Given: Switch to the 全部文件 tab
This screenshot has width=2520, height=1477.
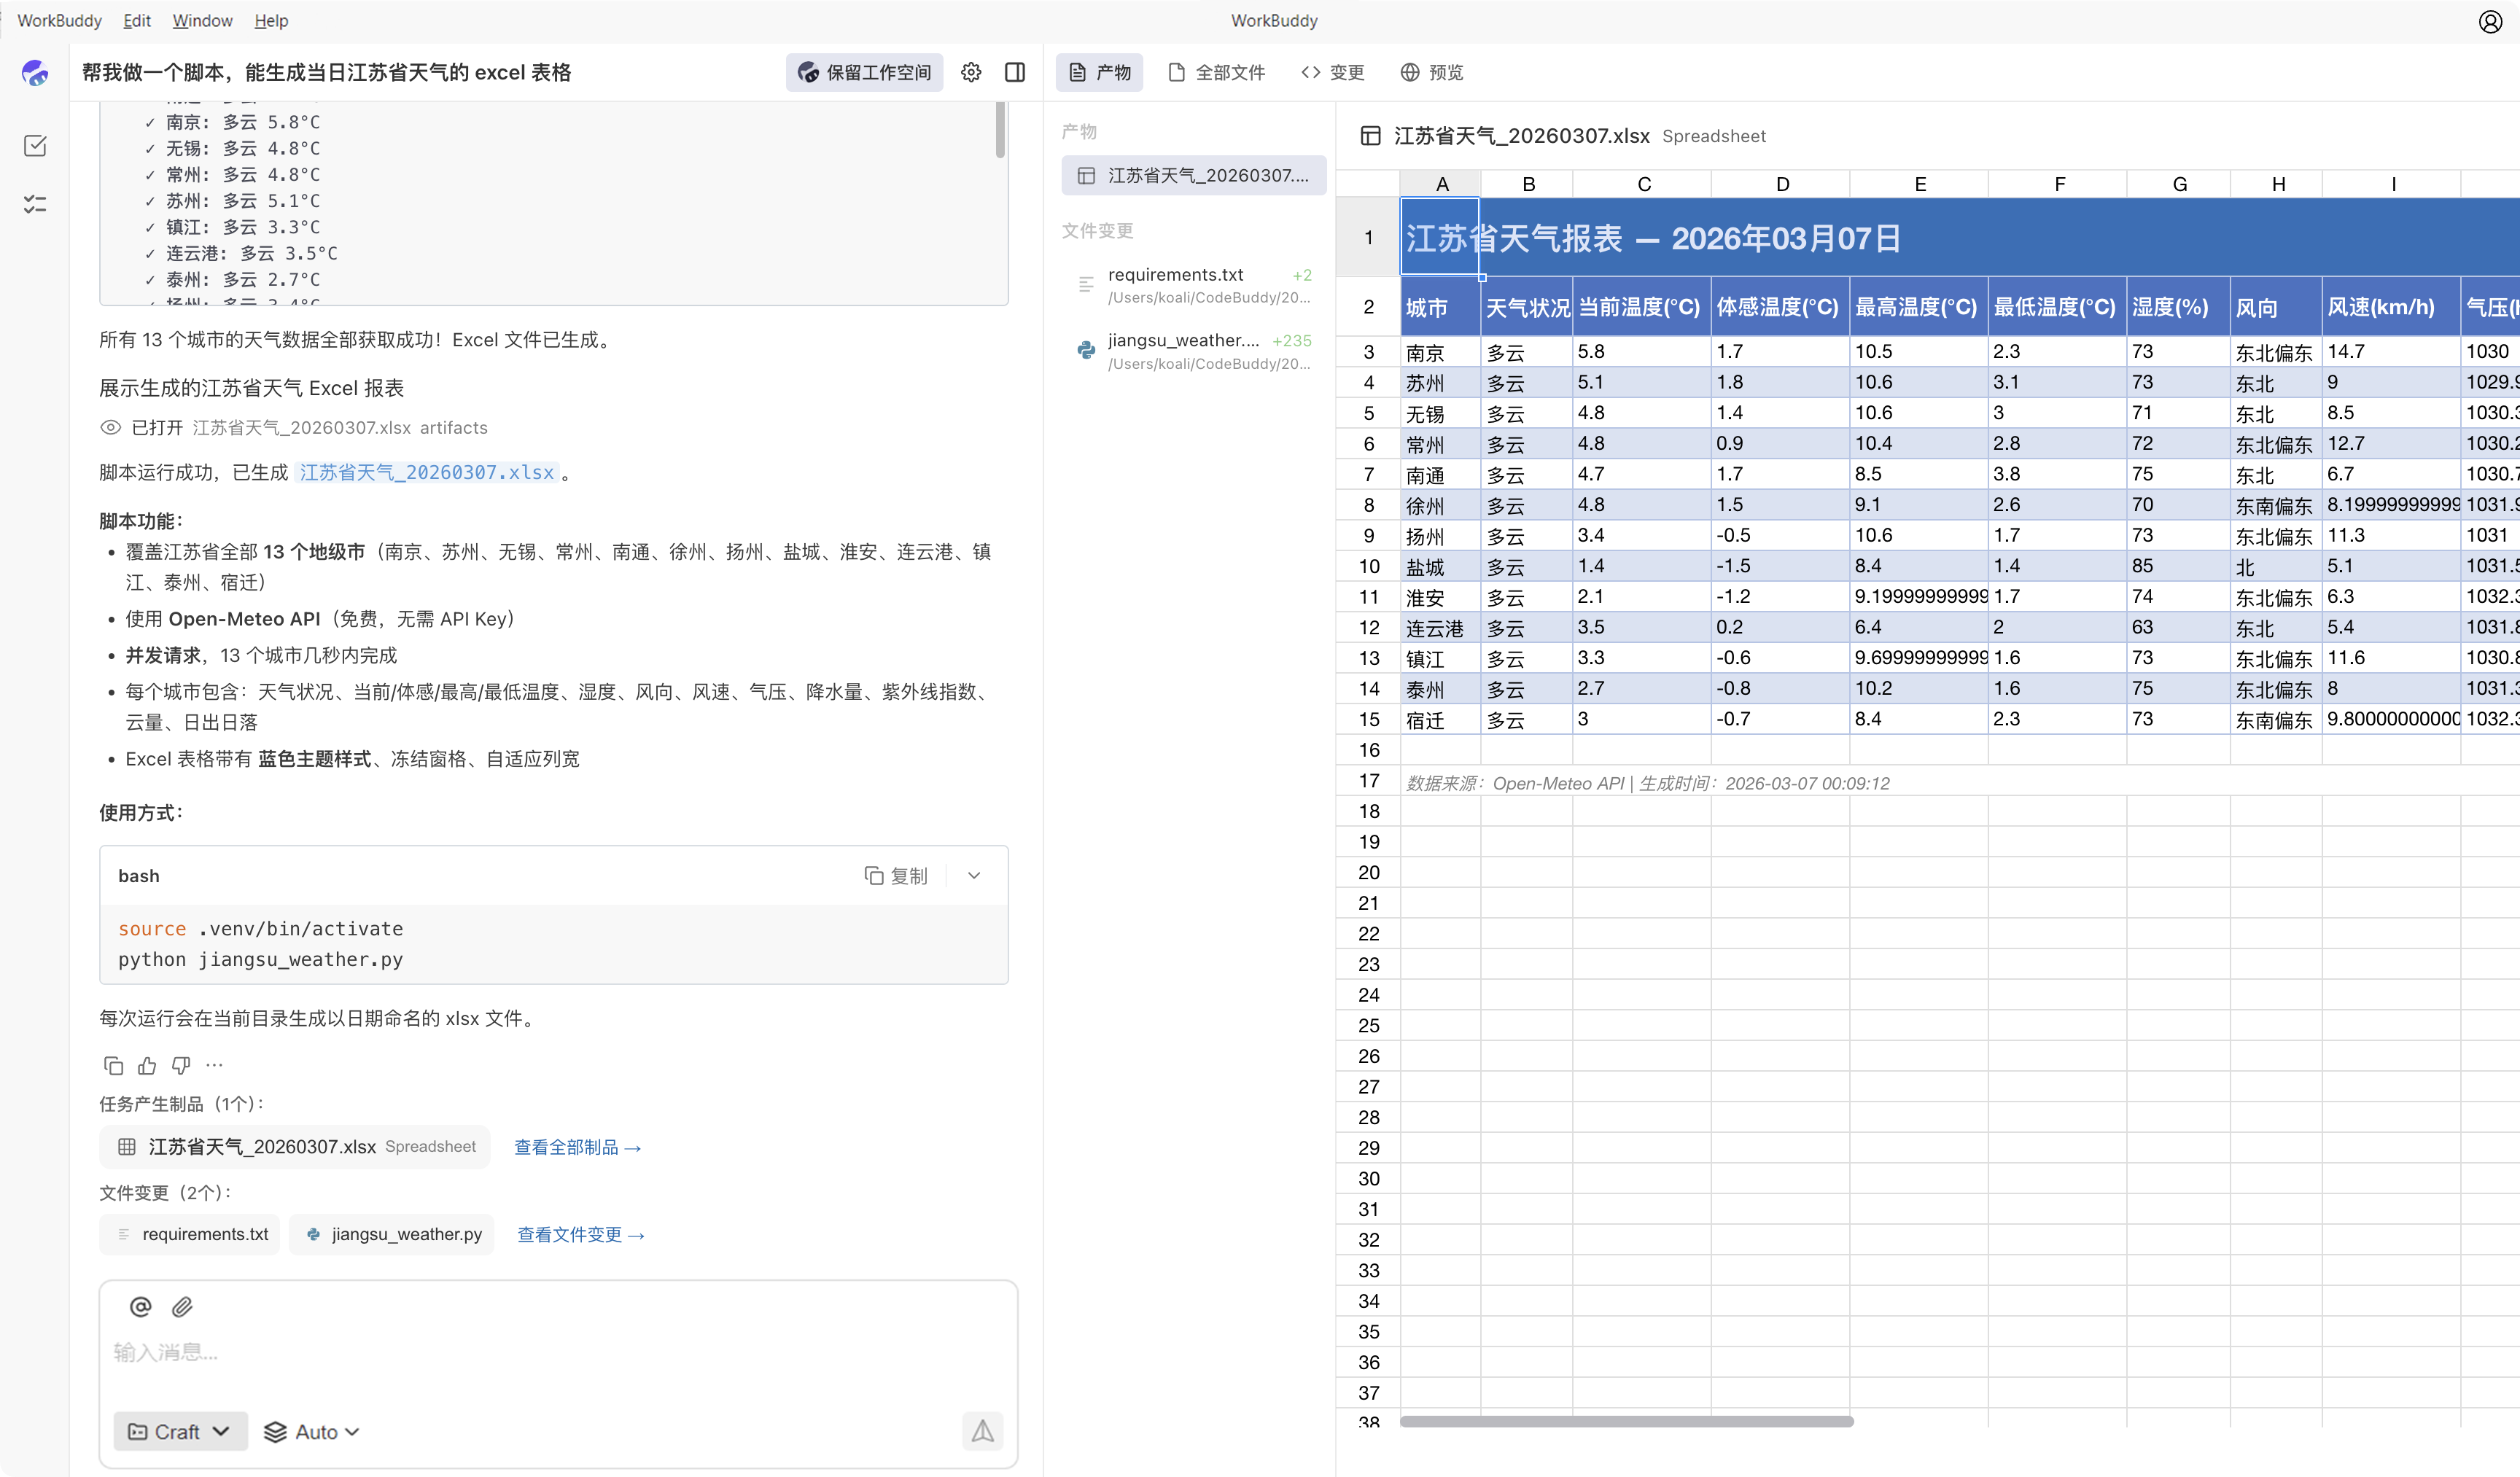Looking at the screenshot, I should tap(1217, 72).
